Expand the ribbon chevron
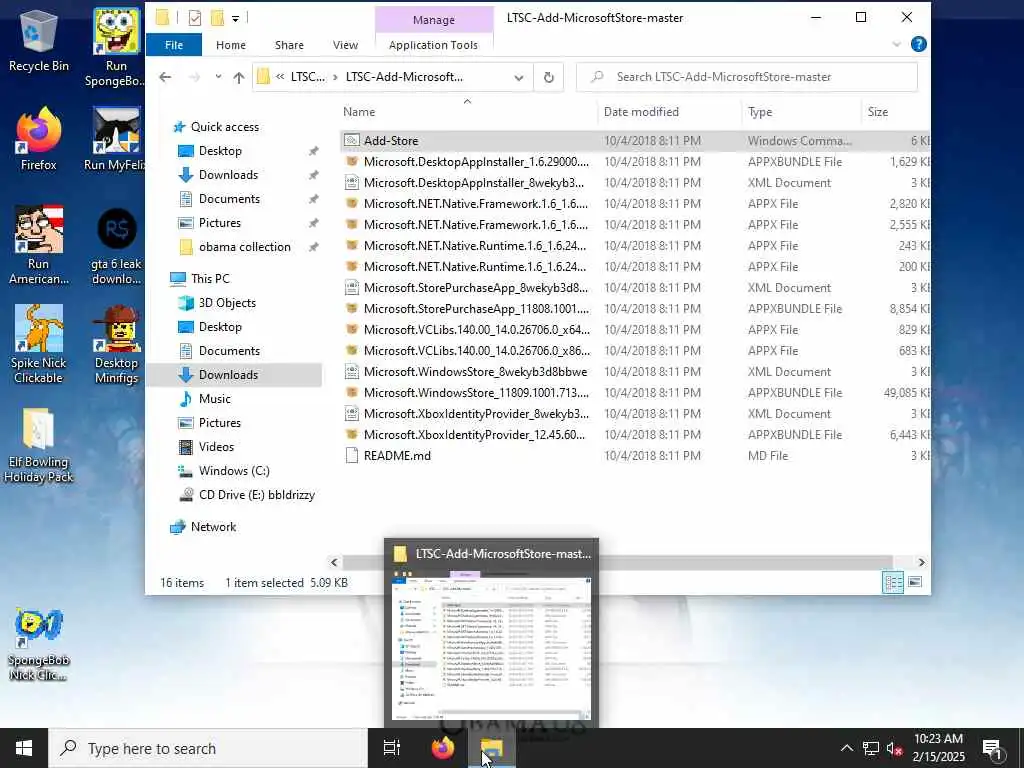Image resolution: width=1024 pixels, height=768 pixels. 896,44
